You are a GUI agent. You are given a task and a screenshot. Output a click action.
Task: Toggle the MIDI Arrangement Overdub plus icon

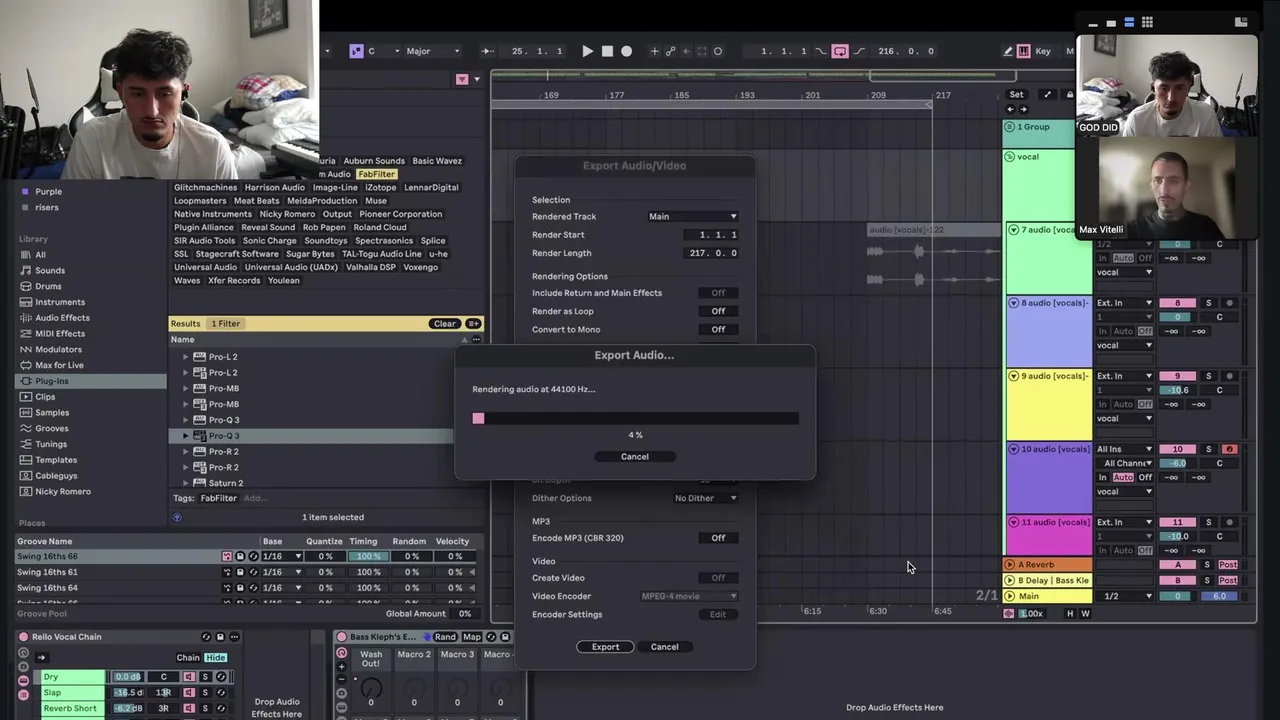click(x=655, y=51)
